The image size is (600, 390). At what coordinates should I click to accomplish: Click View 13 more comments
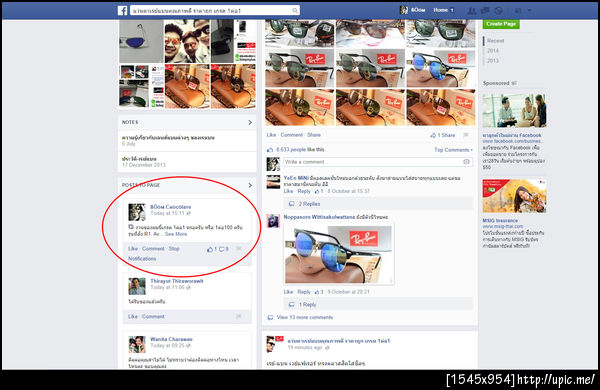click(x=305, y=317)
